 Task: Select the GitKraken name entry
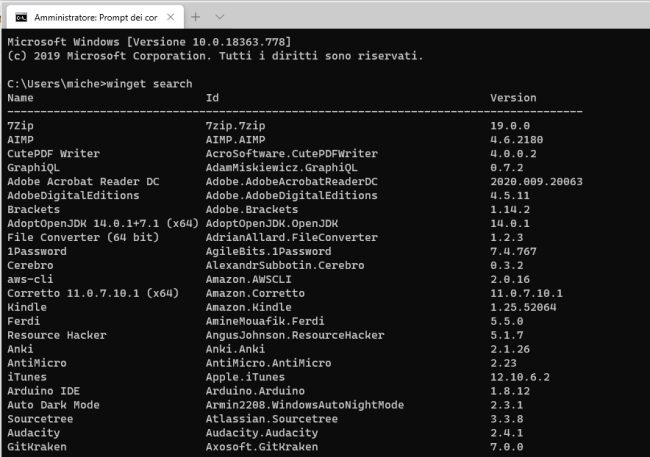[37, 447]
